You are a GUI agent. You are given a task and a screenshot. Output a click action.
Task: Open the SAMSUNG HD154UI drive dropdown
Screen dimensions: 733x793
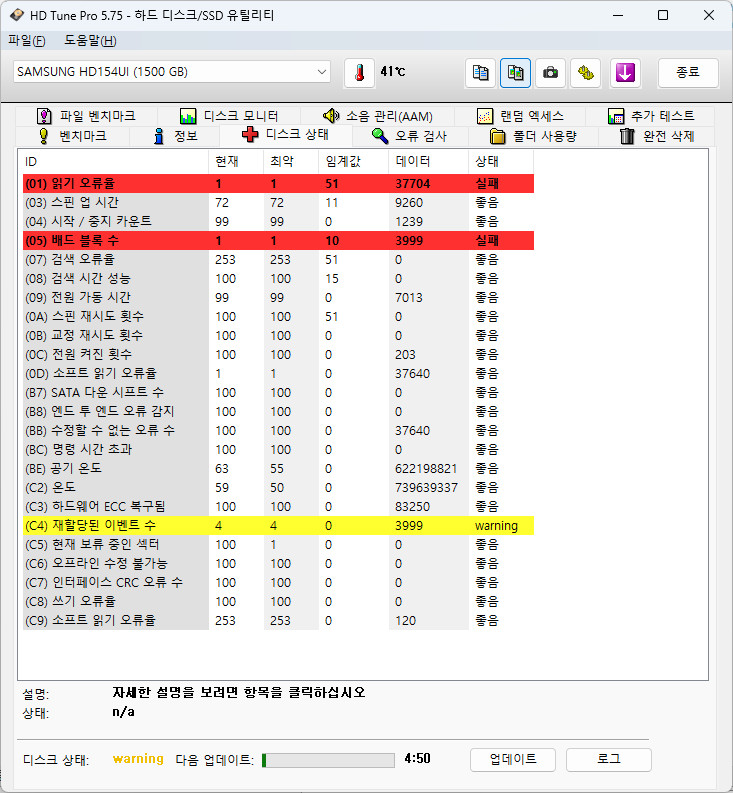[172, 72]
